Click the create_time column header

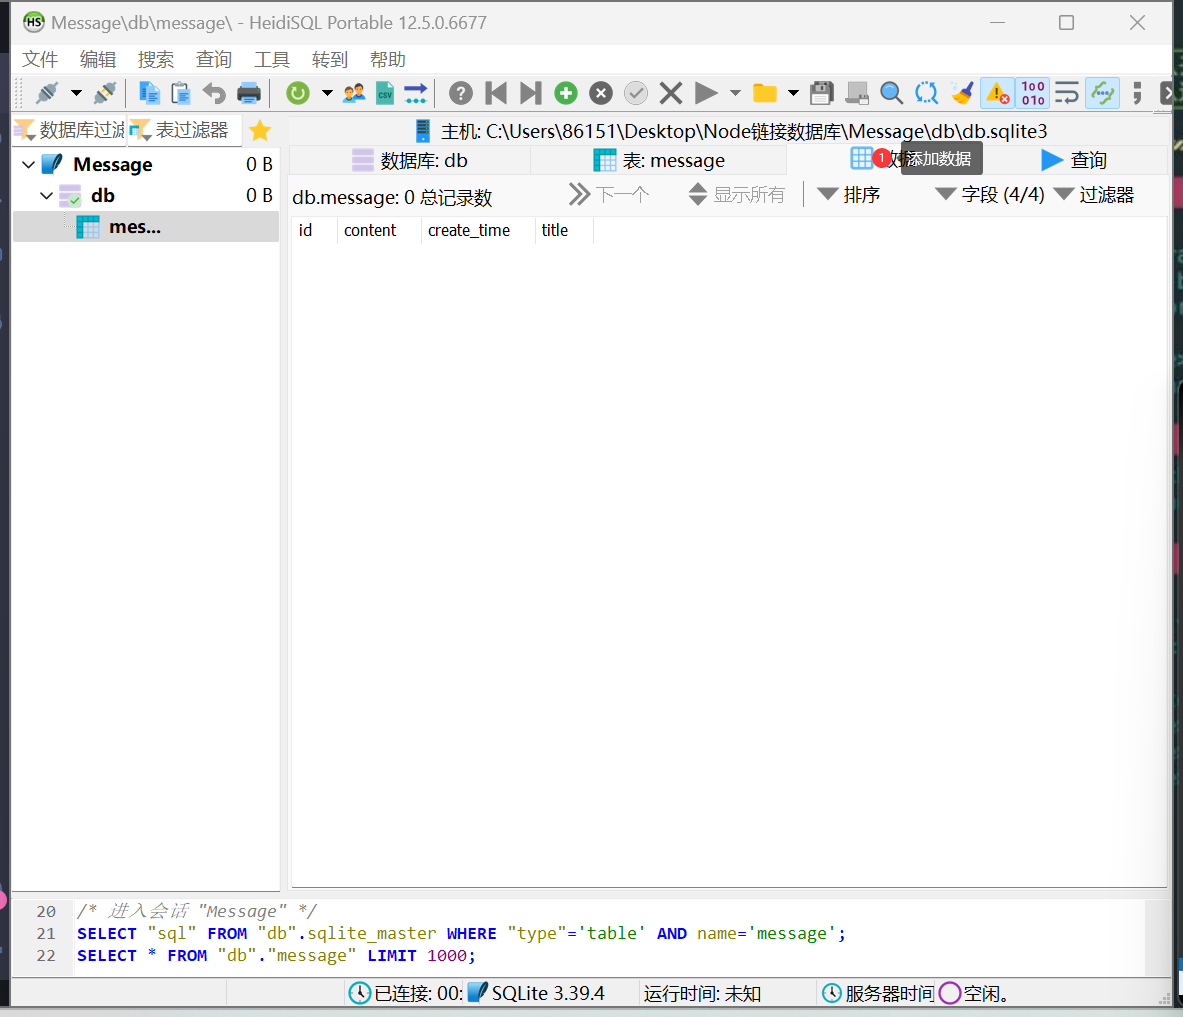pos(478,230)
